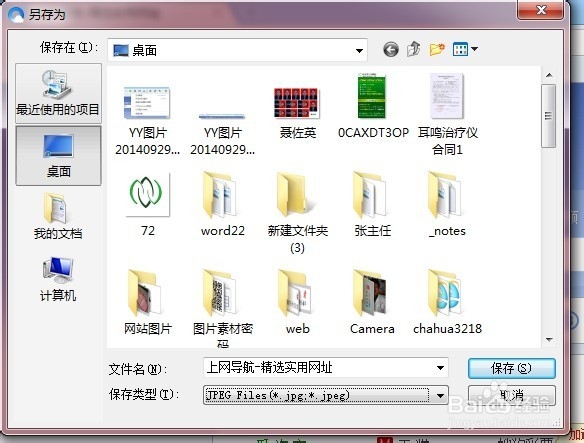Screen dimensions: 584x443
Task: Click the scrollbar down arrow
Action: coord(549,339)
